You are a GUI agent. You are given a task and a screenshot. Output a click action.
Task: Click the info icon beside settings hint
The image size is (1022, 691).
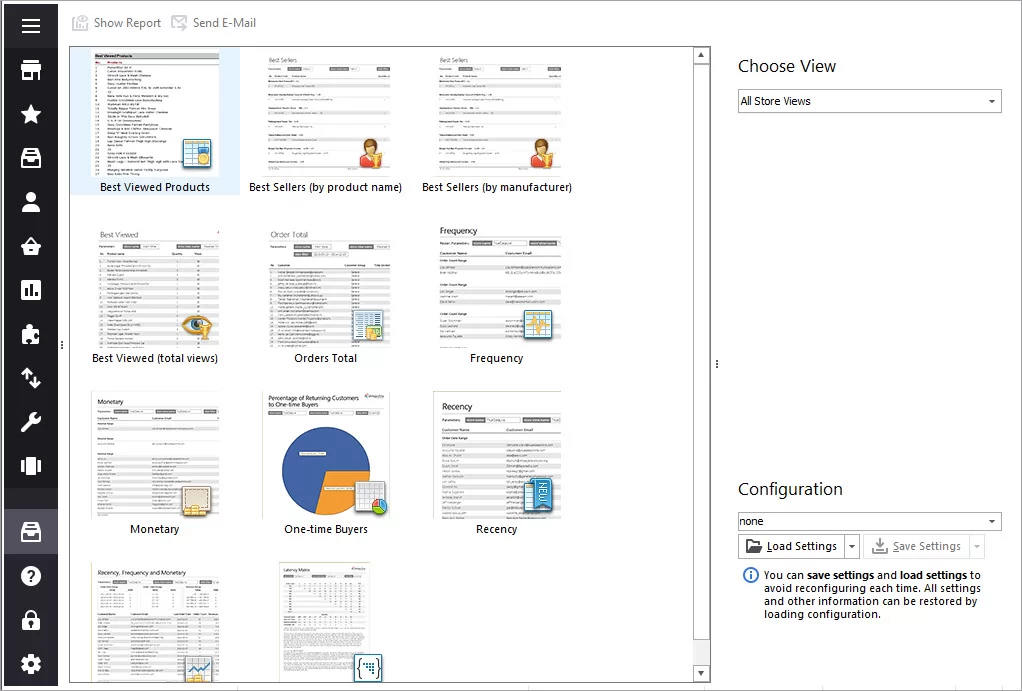tap(751, 575)
